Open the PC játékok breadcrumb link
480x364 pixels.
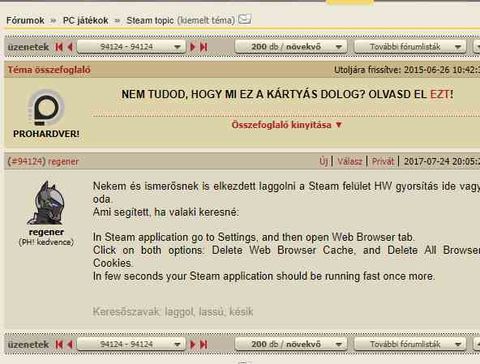pyautogui.click(x=85, y=20)
